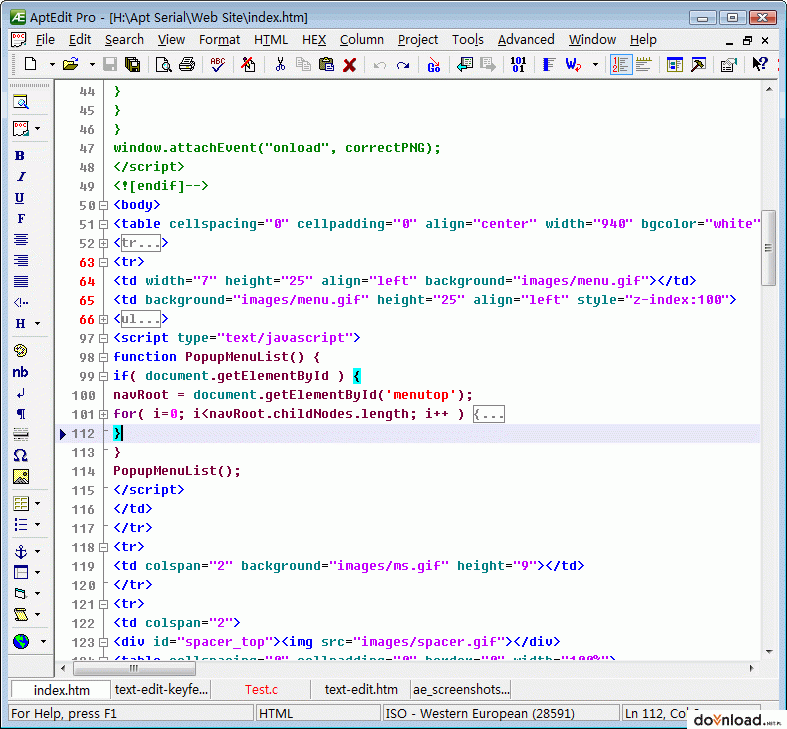
Task: Insert line break with the return arrow icon
Action: click(x=21, y=393)
